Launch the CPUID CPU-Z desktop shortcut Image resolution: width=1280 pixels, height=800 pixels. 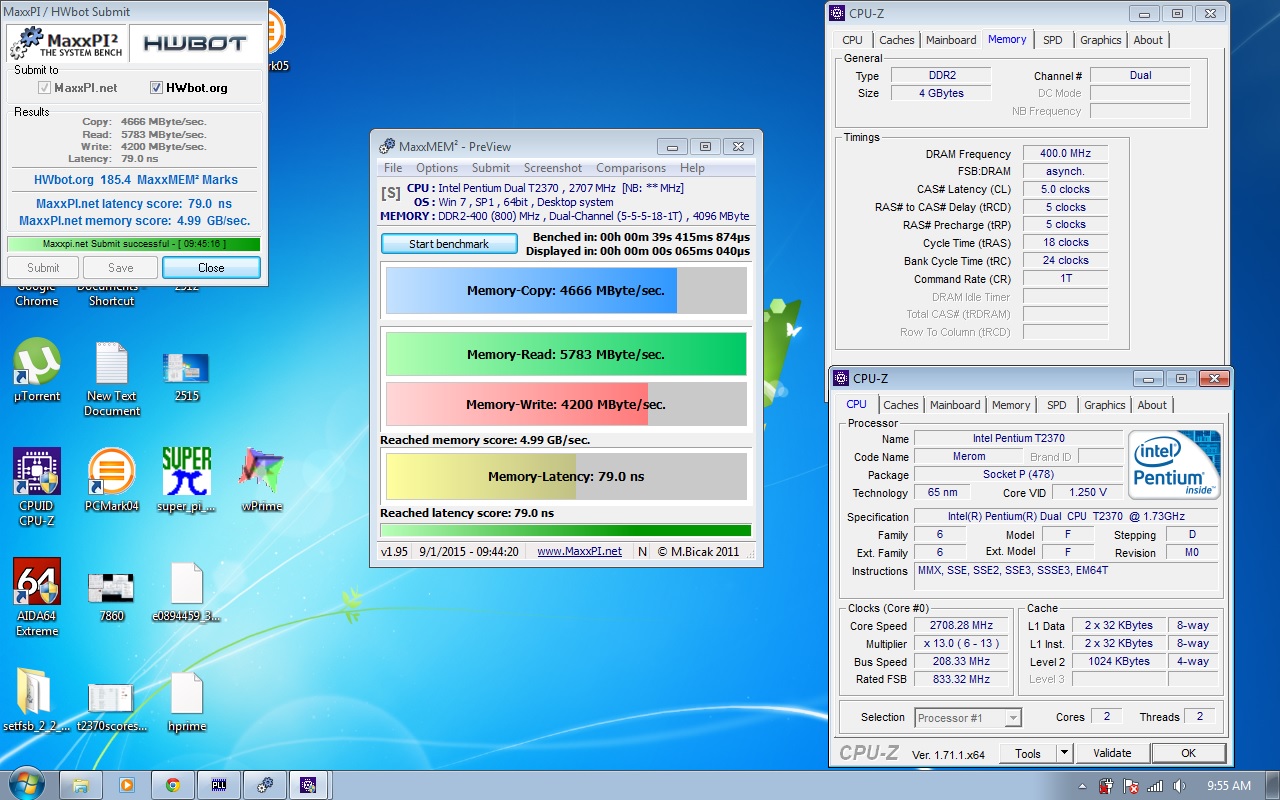tap(37, 487)
